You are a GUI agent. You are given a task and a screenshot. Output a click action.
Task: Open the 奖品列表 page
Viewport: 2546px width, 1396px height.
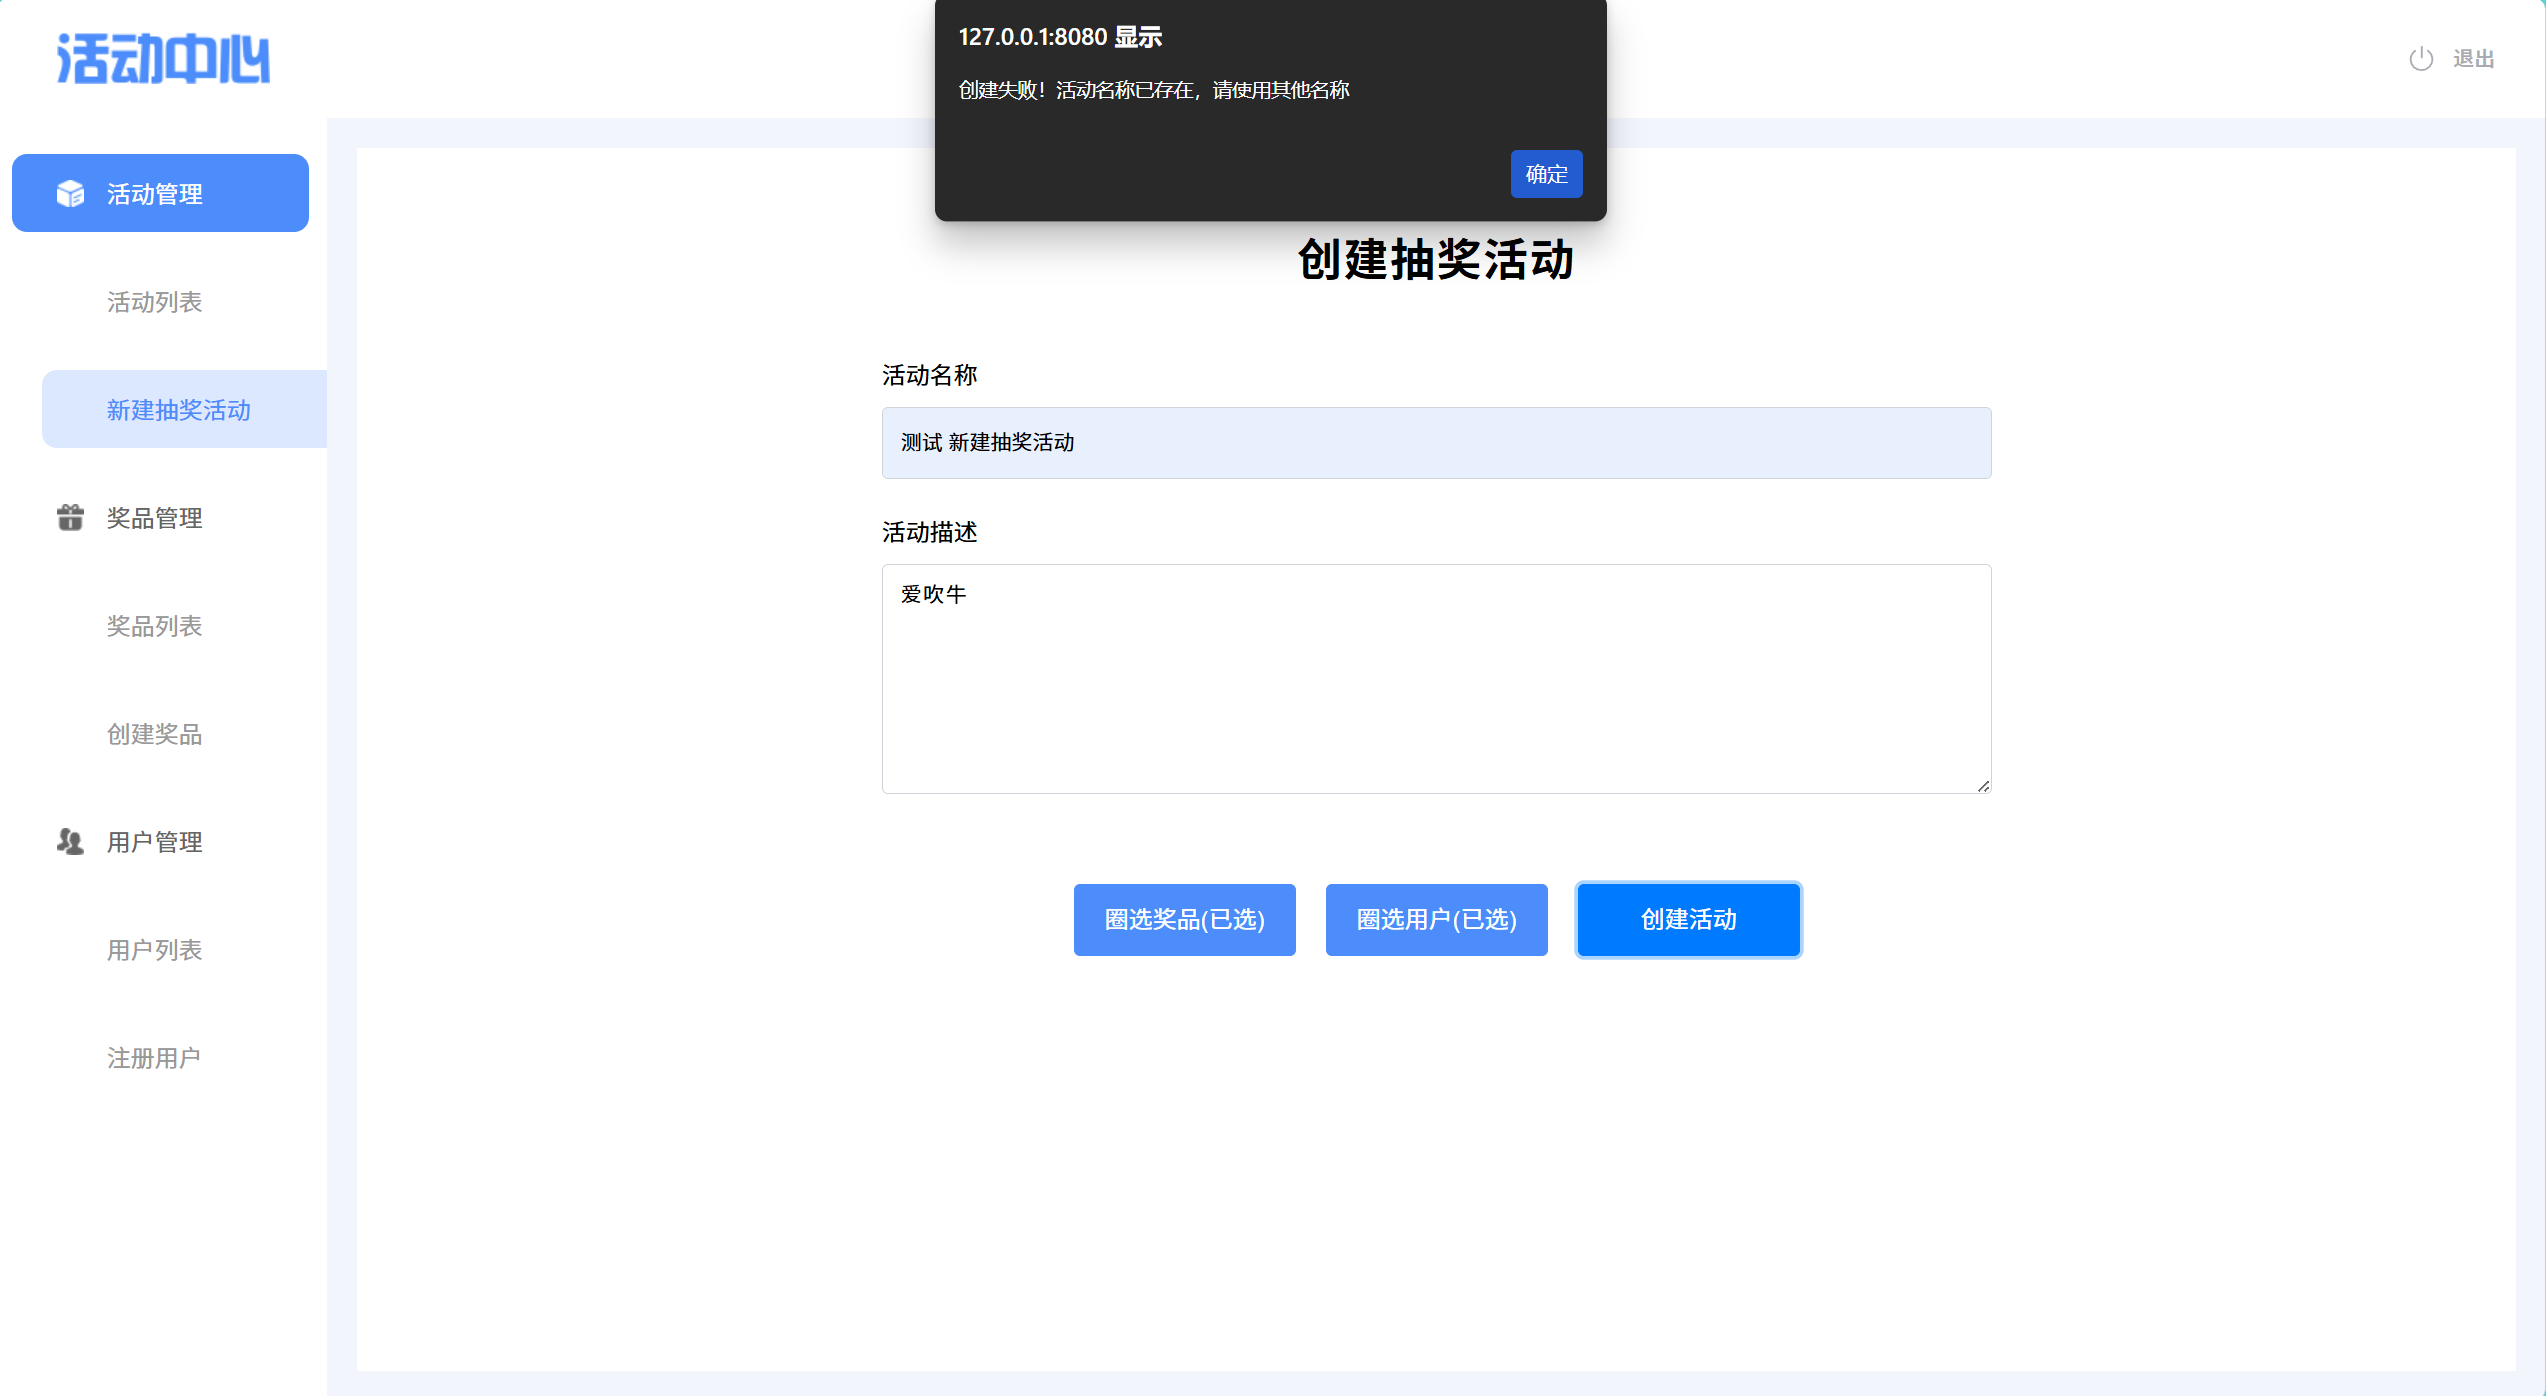pos(155,626)
